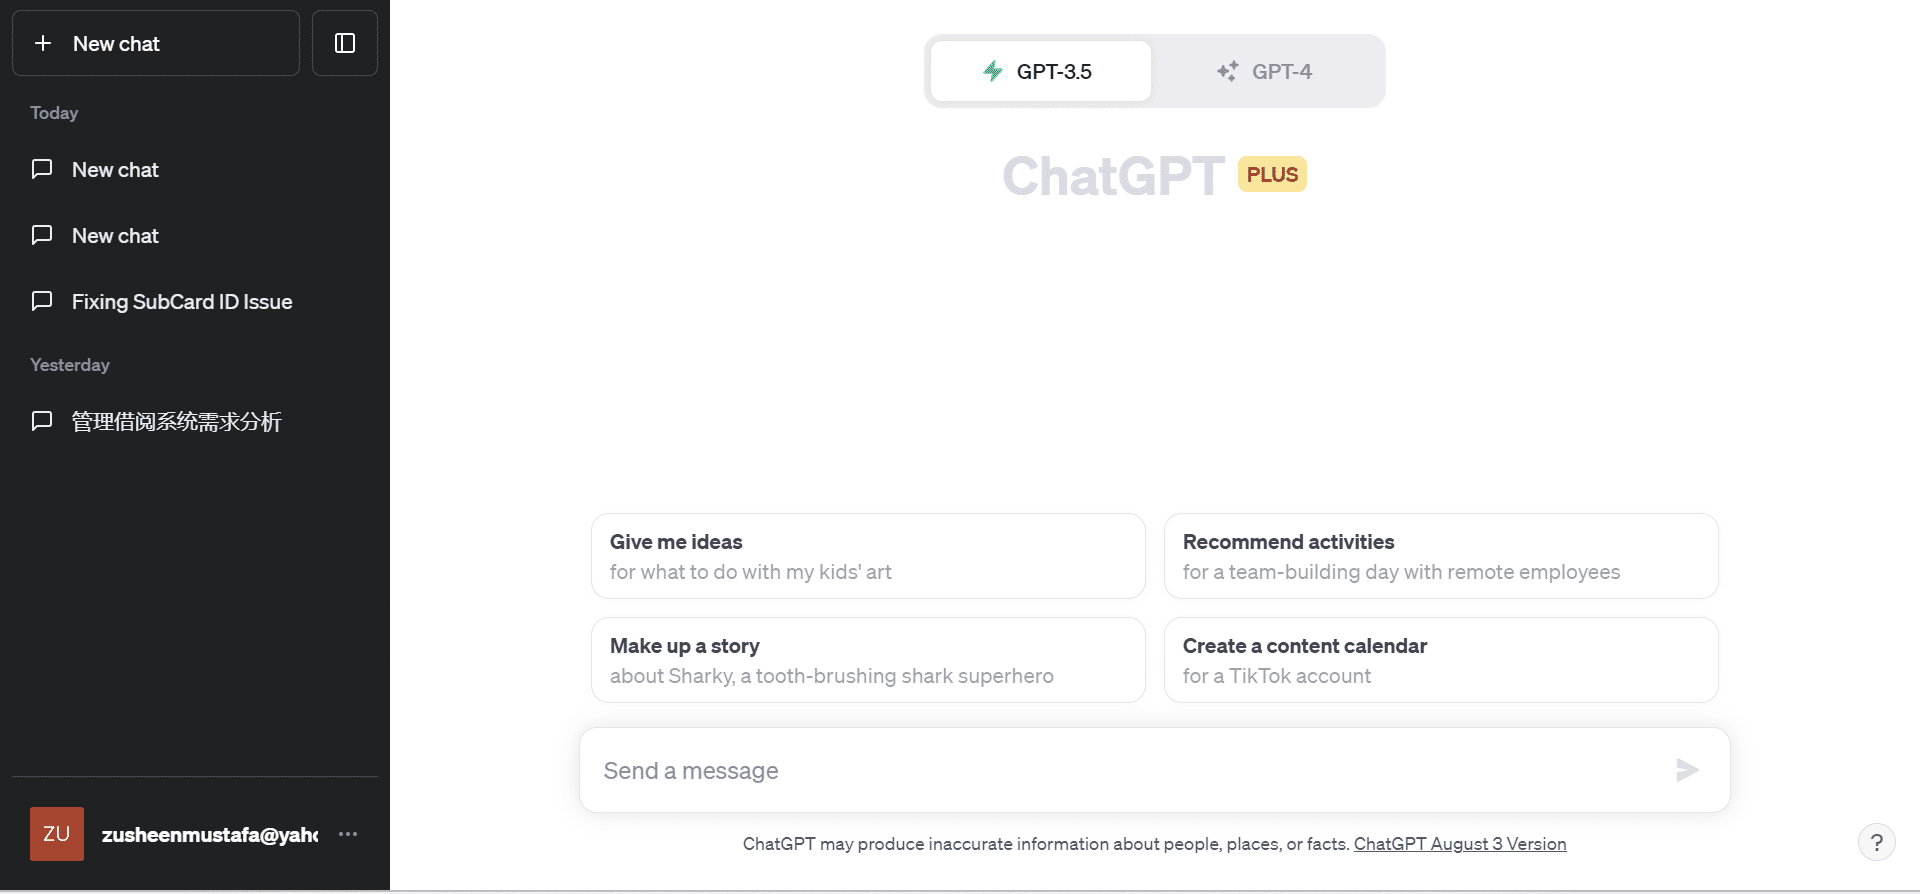Open the Fixing SubCard ID Issue chat
This screenshot has width=1920, height=894.
click(182, 301)
